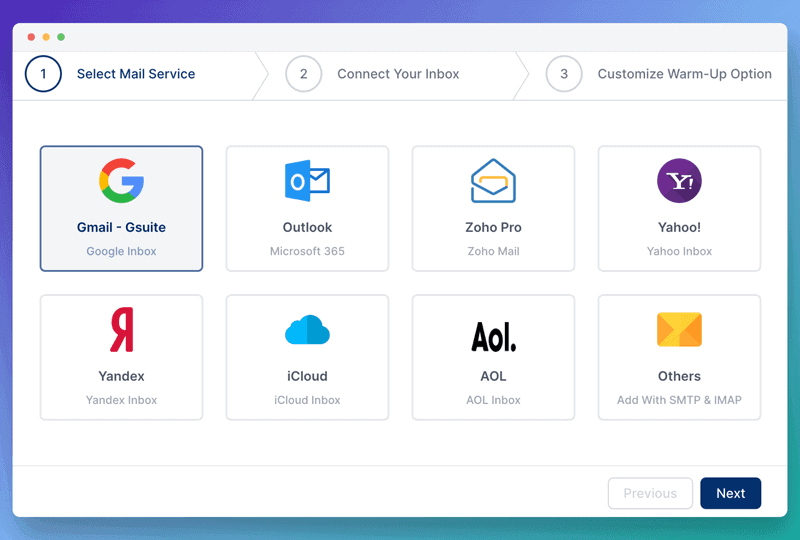Image resolution: width=800 pixels, height=540 pixels.
Task: Go to the Select Mail Service step
Action: [x=136, y=74]
